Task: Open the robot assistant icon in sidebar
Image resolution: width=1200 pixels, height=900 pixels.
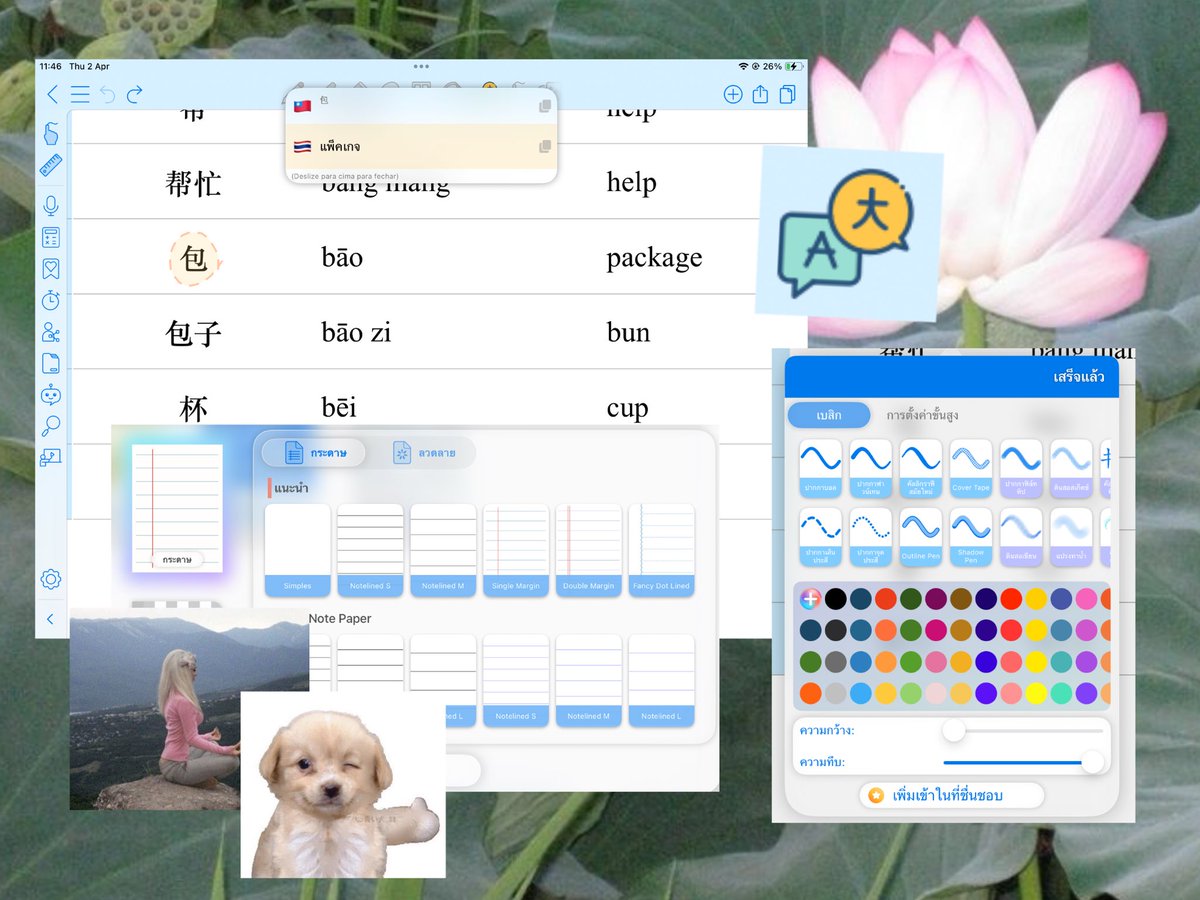Action: 51,395
